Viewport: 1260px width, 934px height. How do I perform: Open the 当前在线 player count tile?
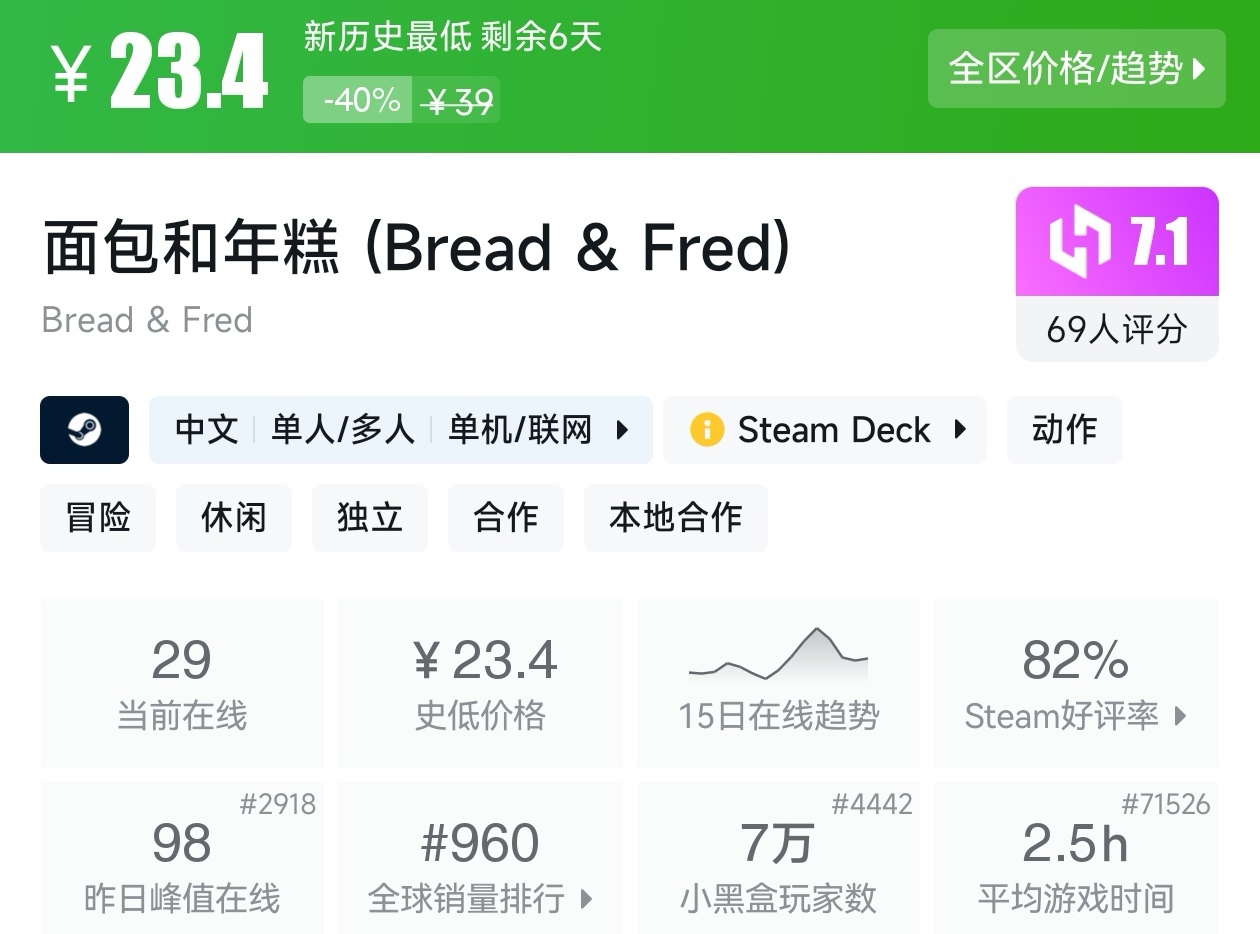tap(182, 683)
